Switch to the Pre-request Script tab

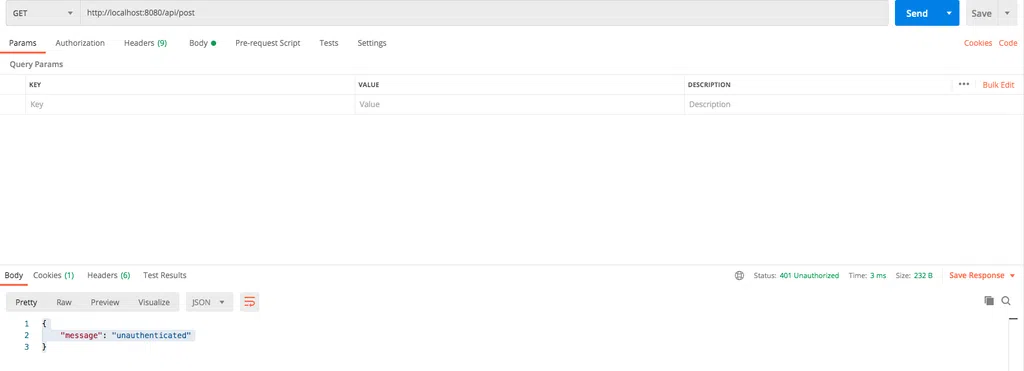click(x=268, y=43)
